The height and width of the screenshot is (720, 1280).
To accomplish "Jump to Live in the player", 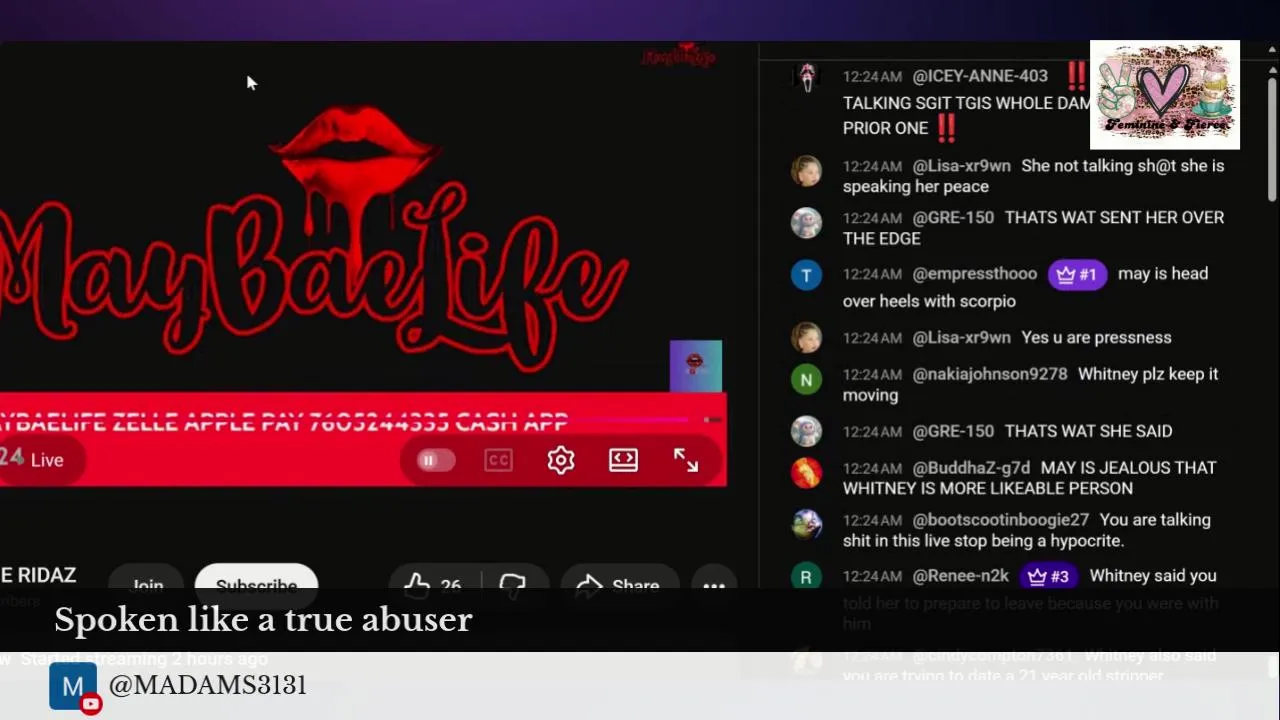I will 47,460.
